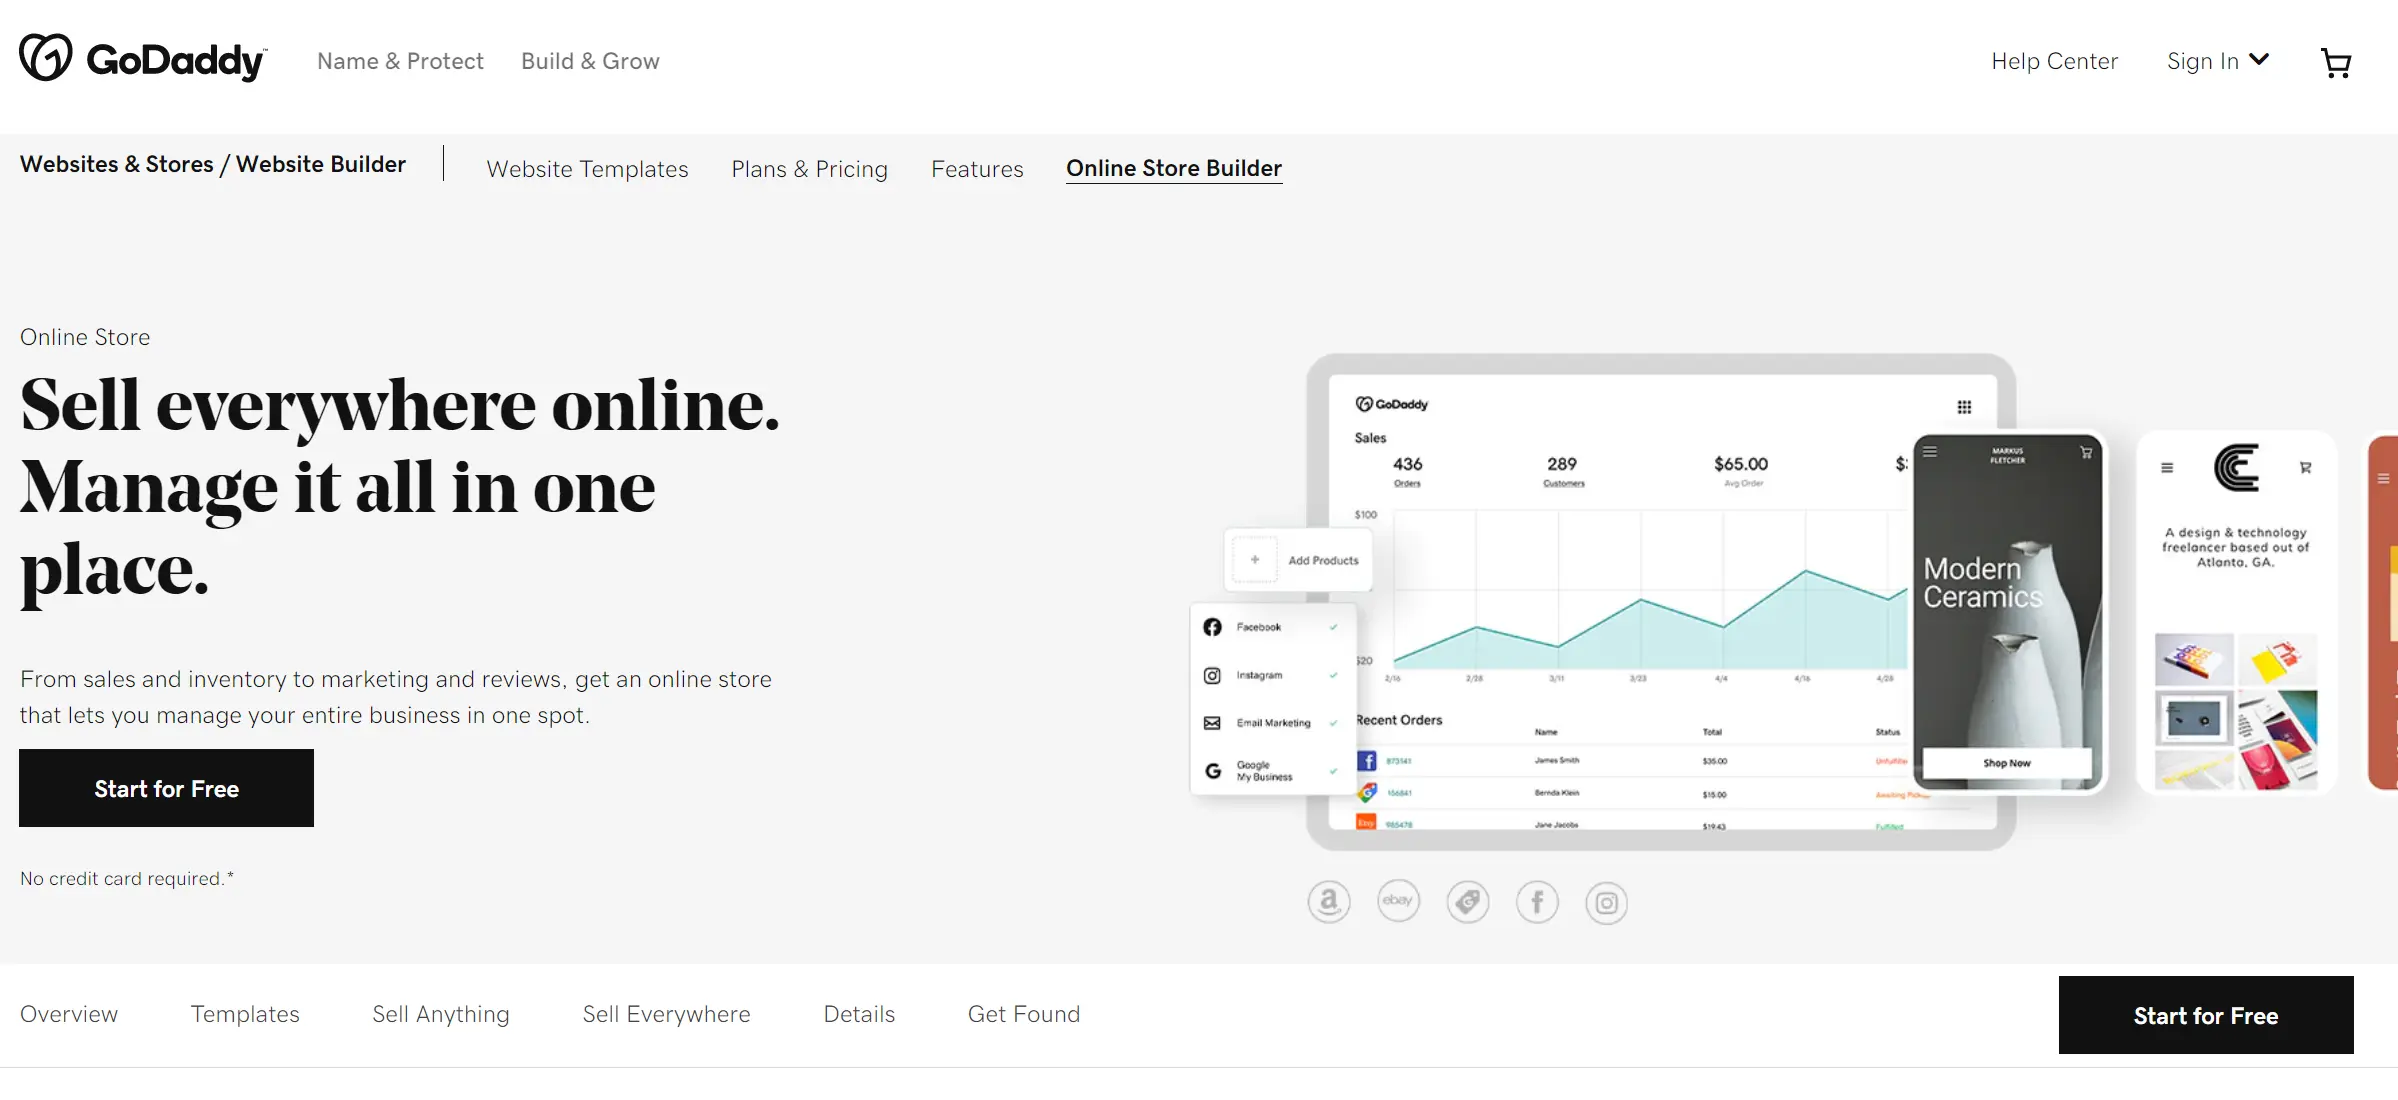Select the Online Store Builder tab

coord(1175,167)
